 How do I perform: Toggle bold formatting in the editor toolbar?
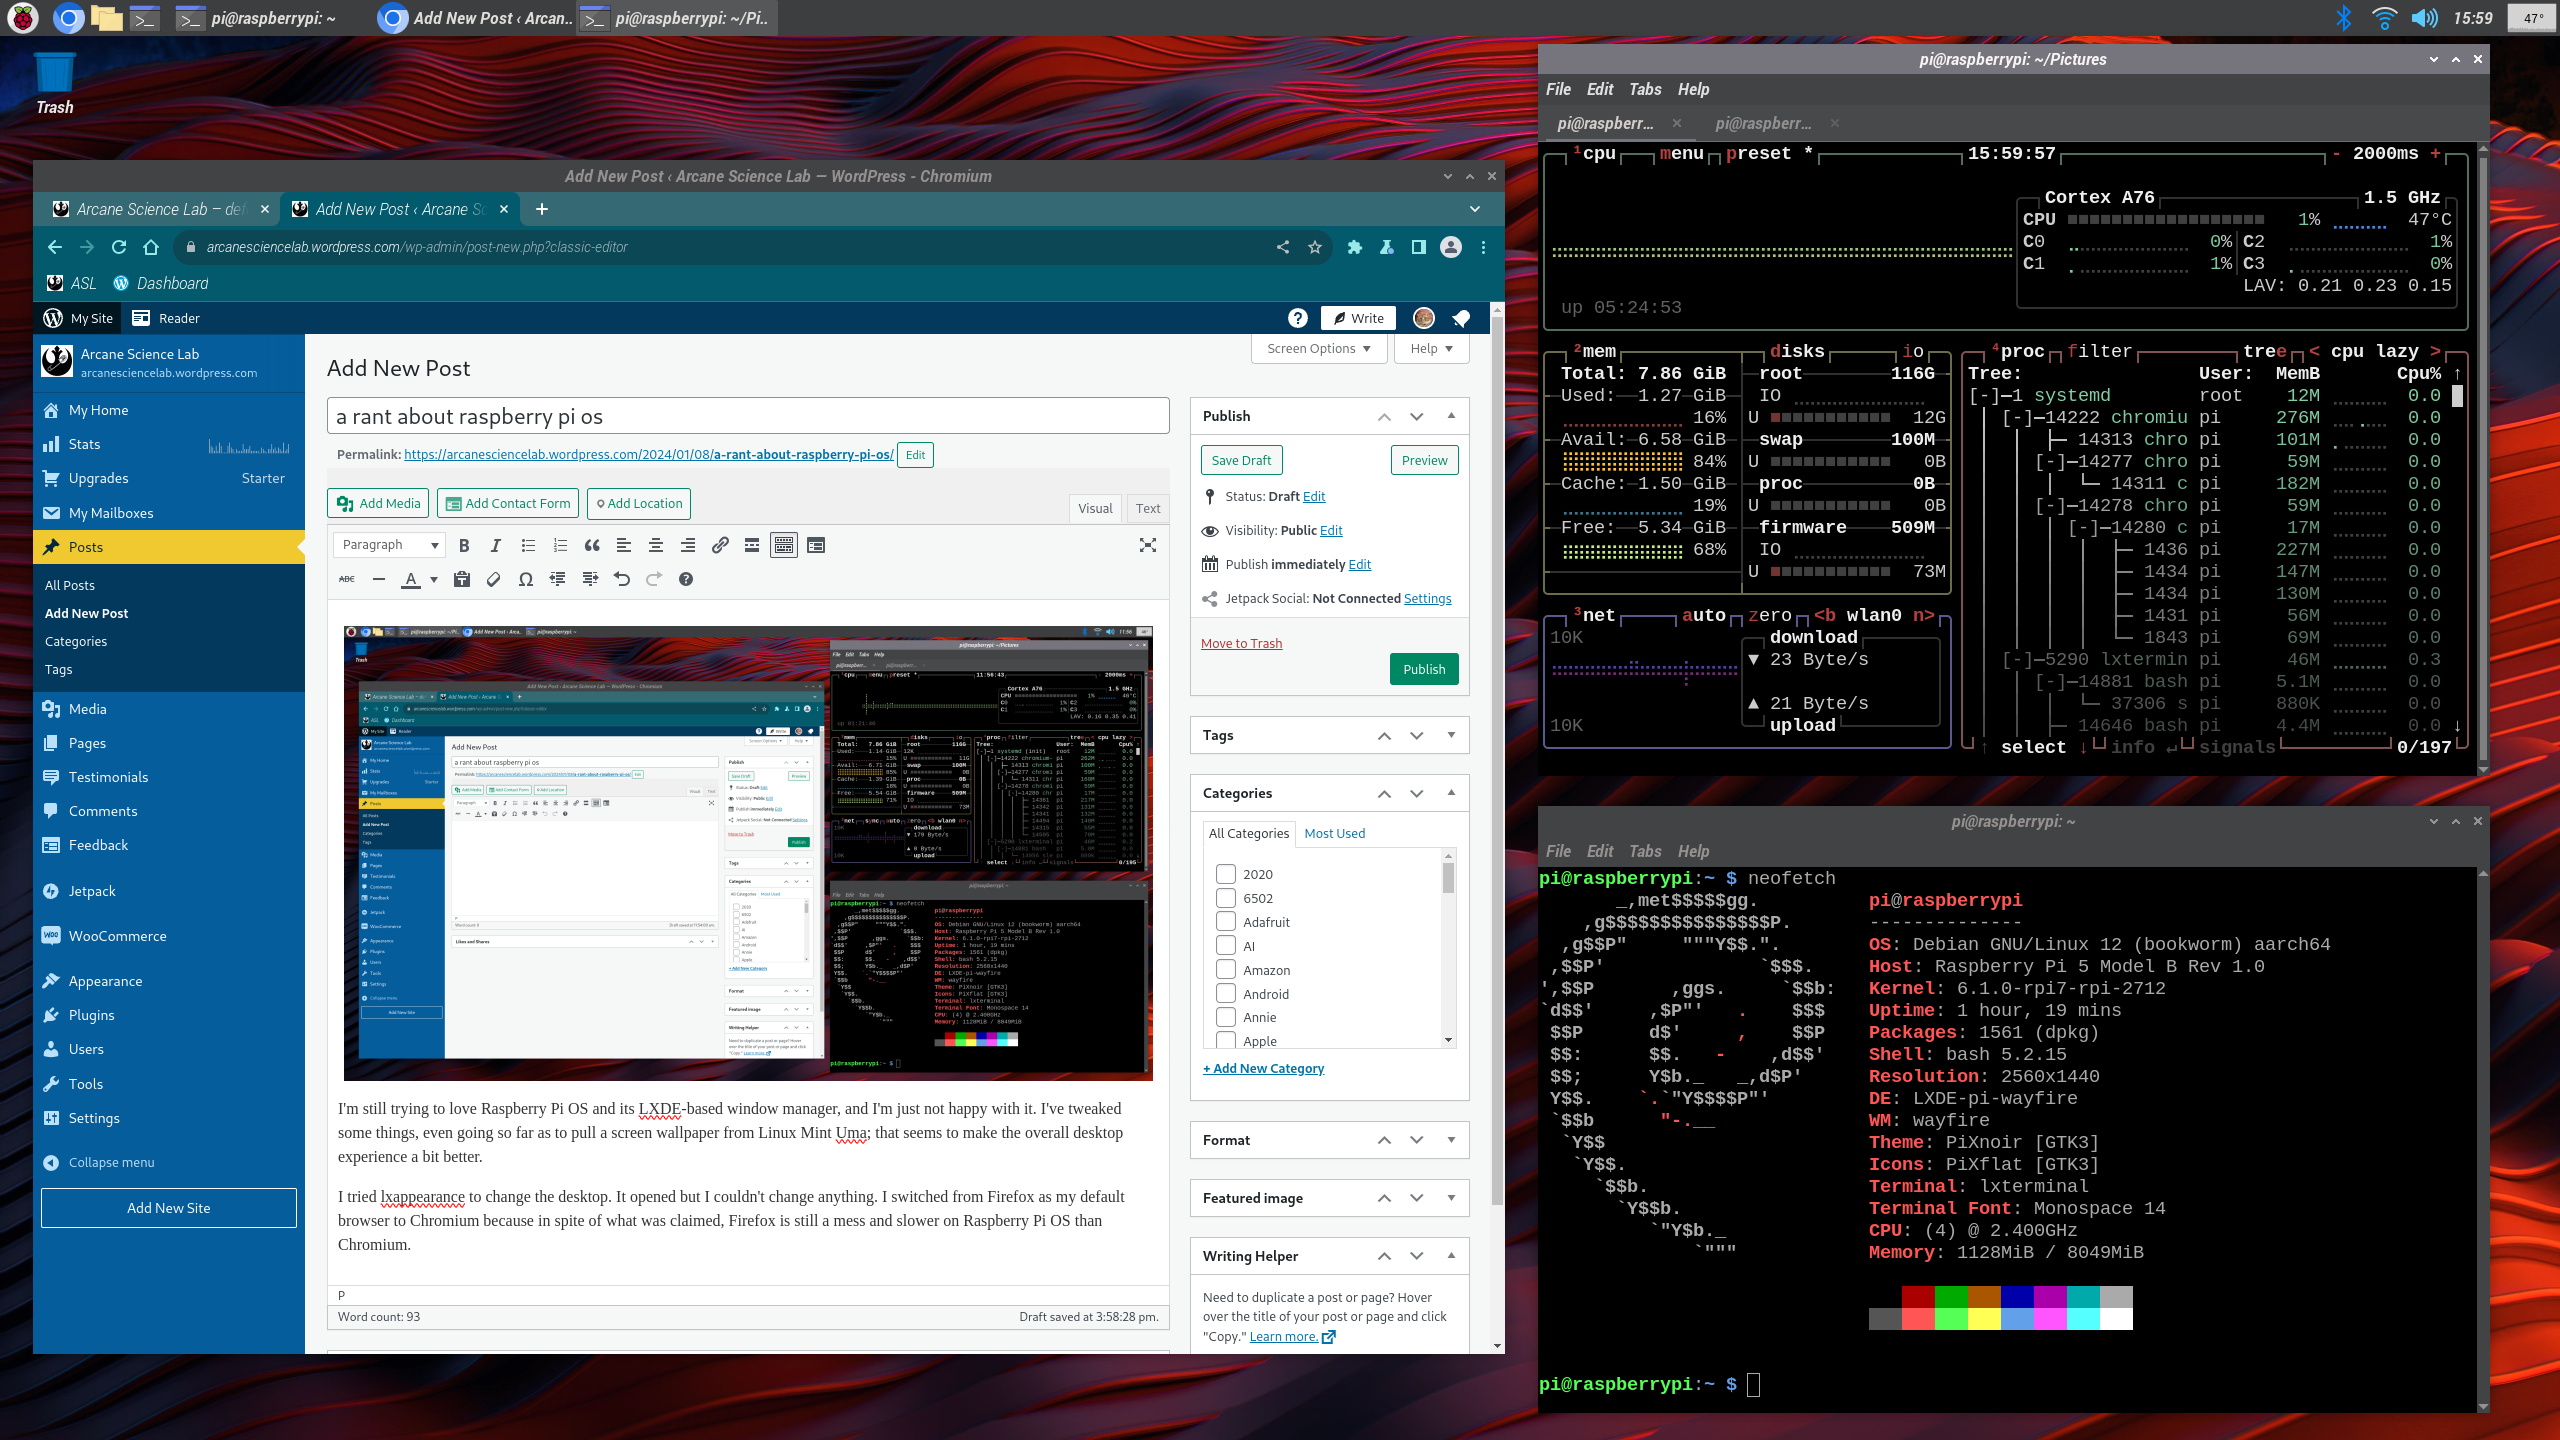pos(464,545)
